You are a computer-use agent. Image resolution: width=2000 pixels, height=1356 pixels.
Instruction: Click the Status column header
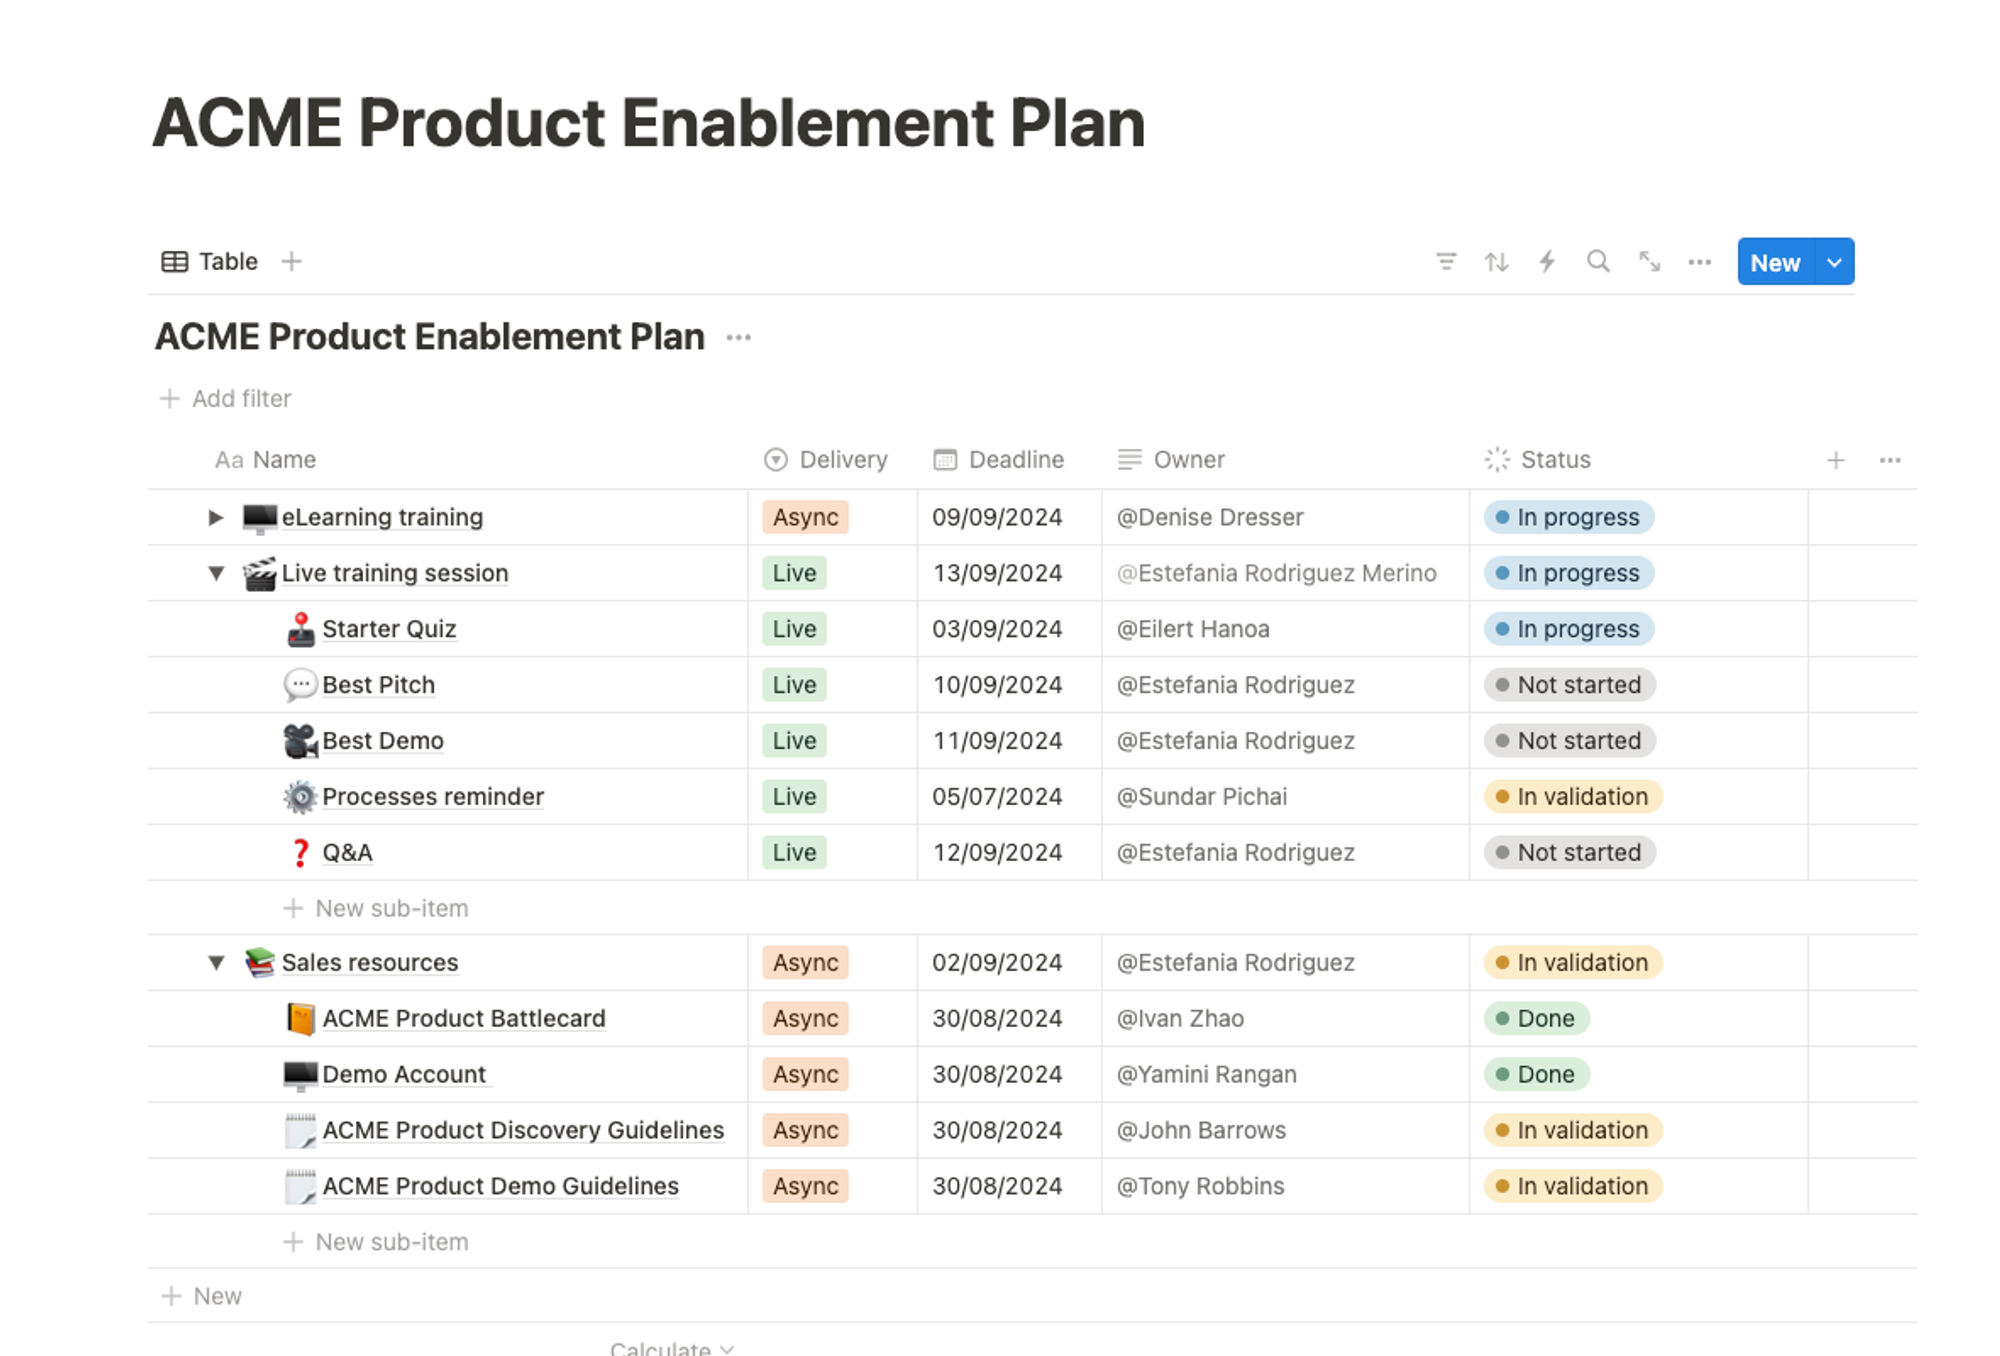[x=1554, y=460]
